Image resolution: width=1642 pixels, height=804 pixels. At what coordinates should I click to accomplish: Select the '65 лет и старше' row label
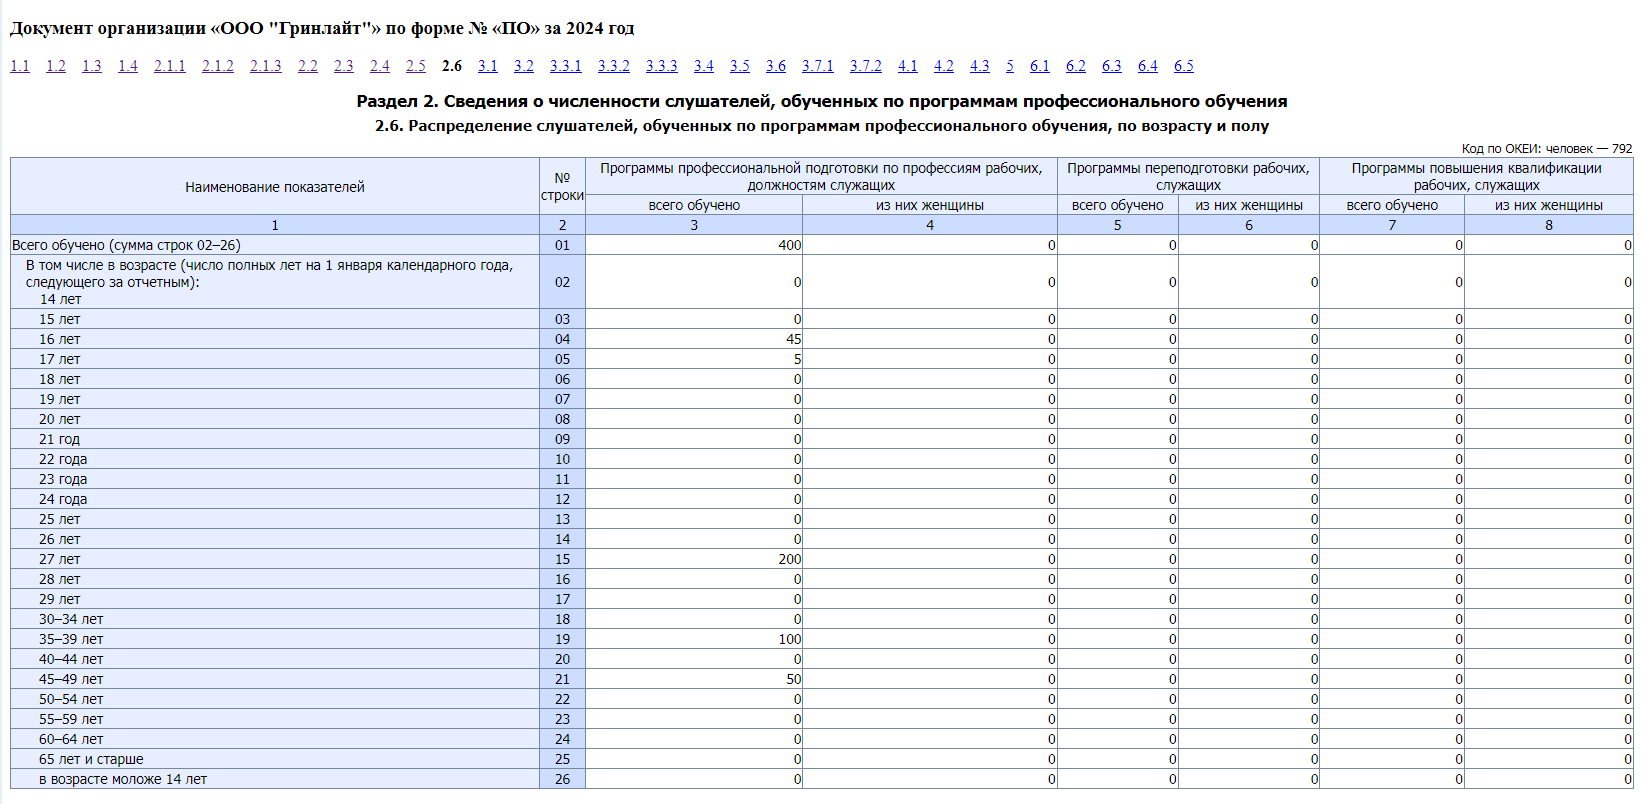click(91, 759)
